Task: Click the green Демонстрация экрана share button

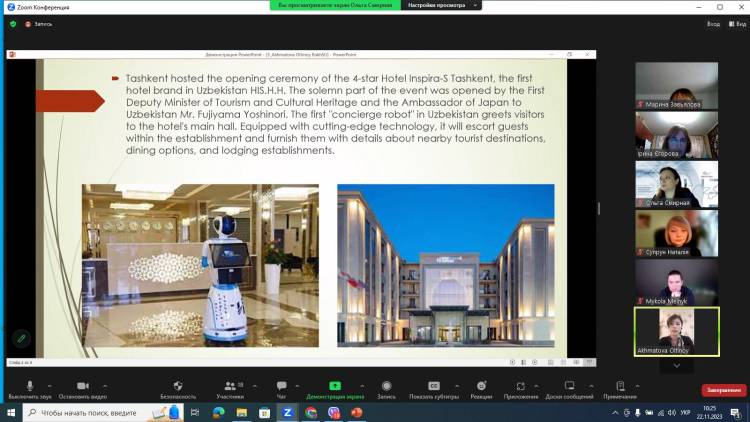Action: pyautogui.click(x=334, y=386)
